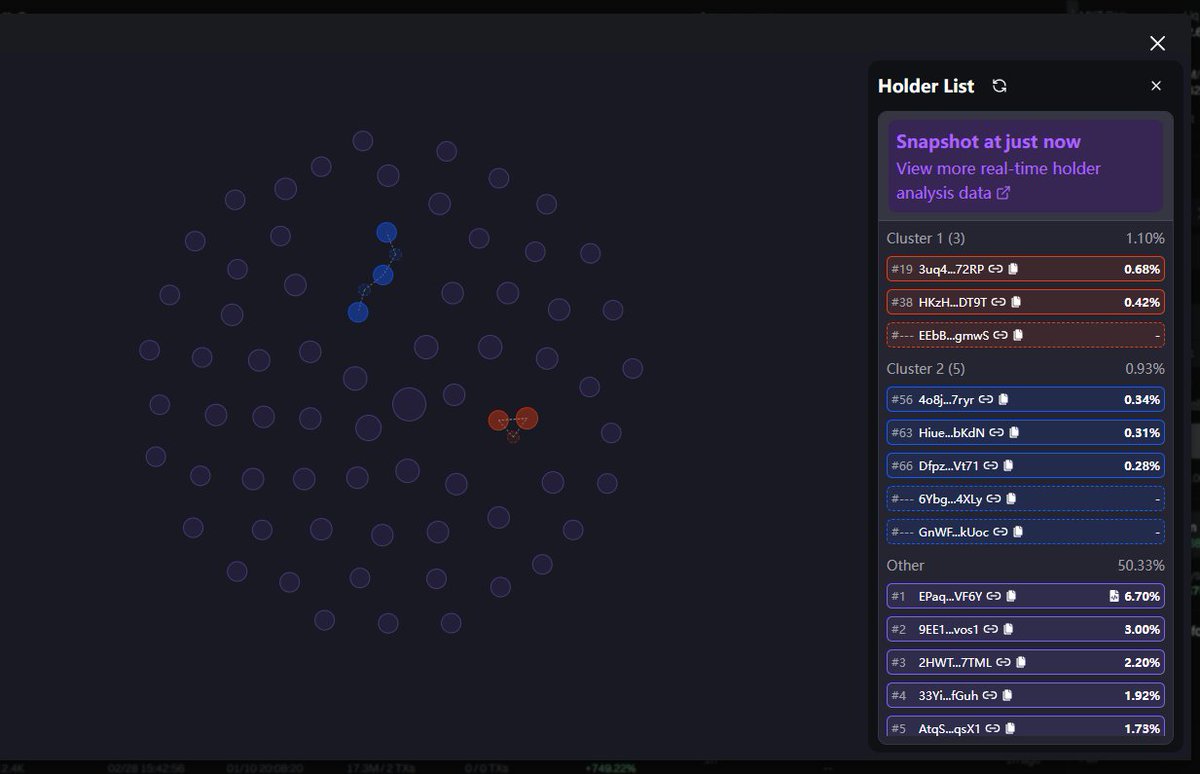Click the 0.68% value for rank #19
The image size is (1200, 774).
coord(1142,269)
